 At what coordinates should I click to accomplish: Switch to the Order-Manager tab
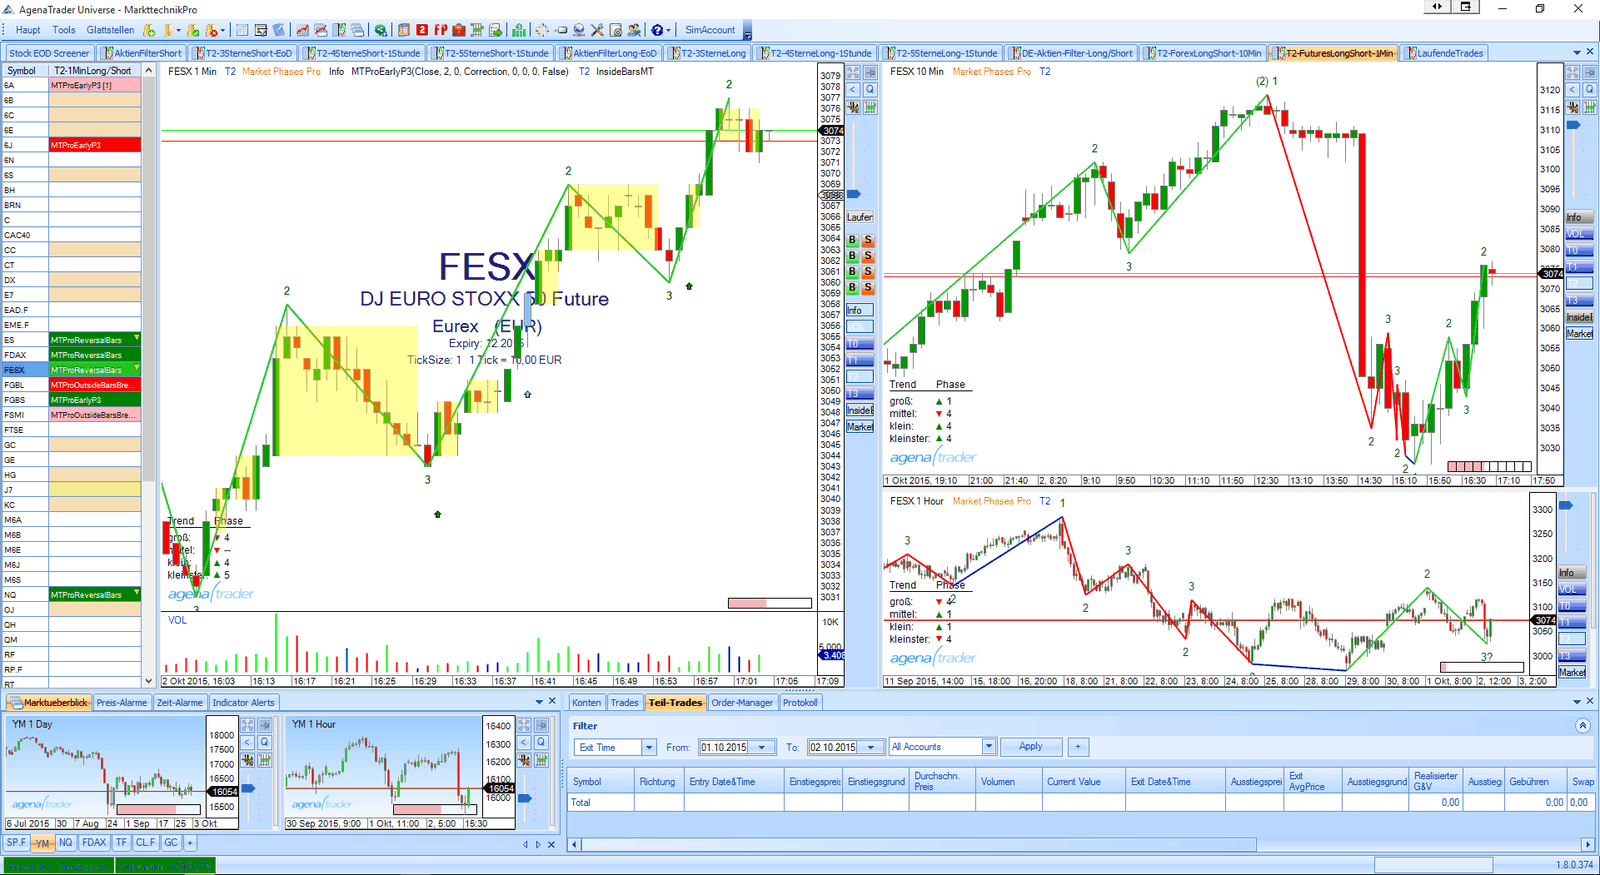(742, 702)
